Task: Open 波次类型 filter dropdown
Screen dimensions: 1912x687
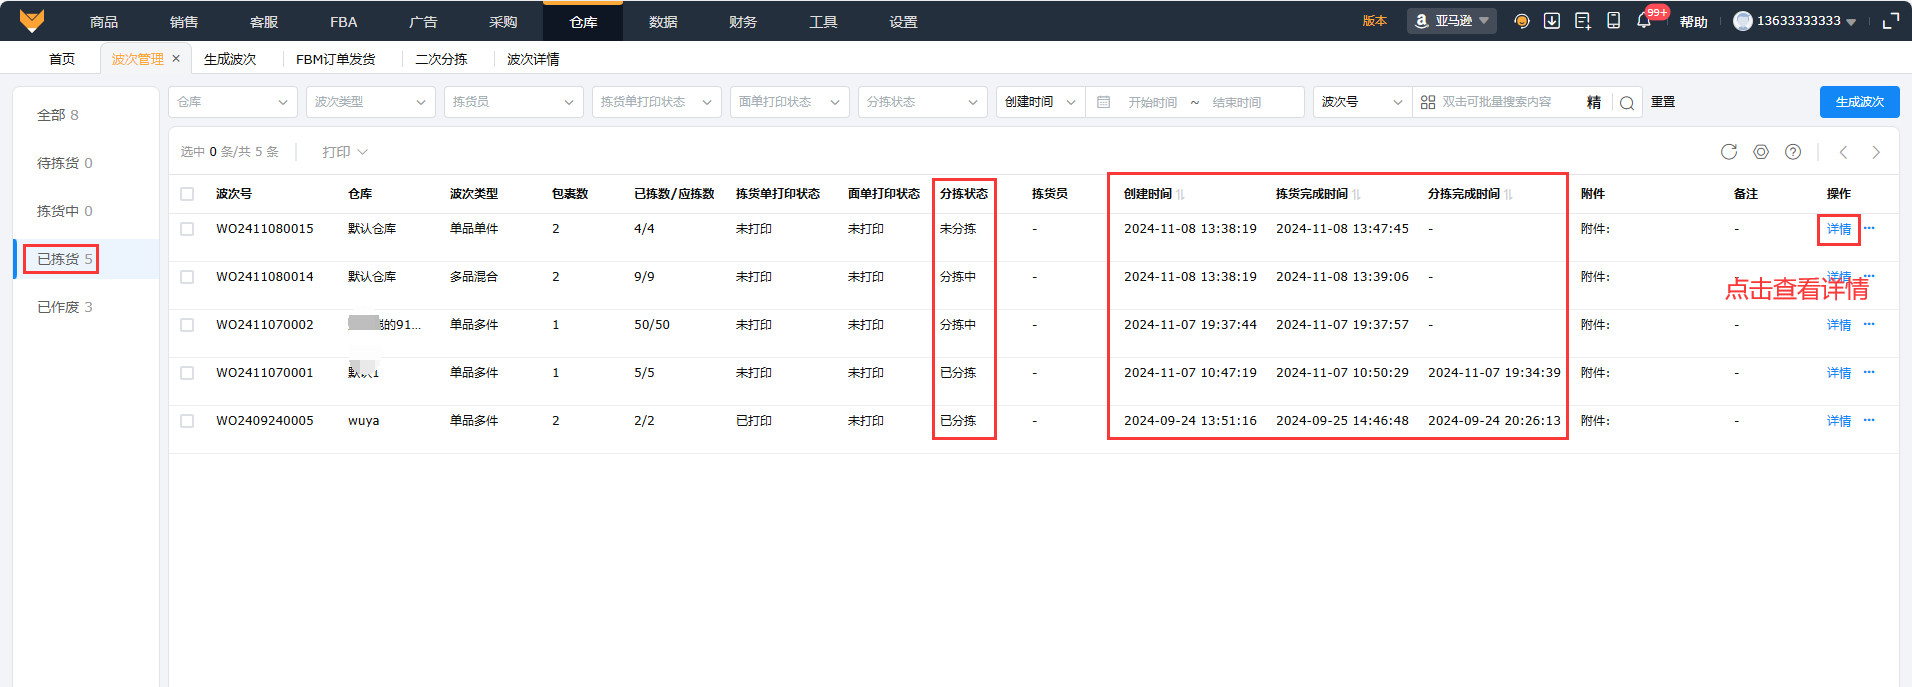Action: (371, 102)
